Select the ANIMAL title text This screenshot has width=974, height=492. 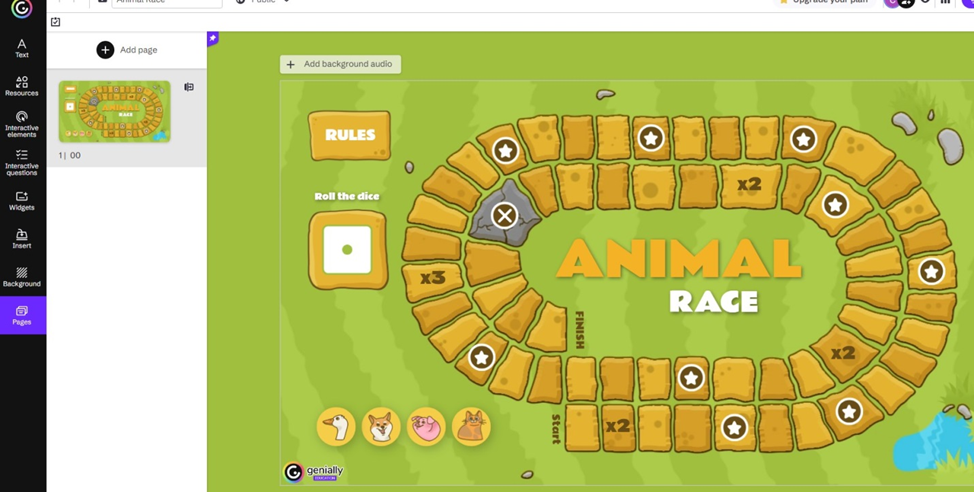tap(679, 258)
